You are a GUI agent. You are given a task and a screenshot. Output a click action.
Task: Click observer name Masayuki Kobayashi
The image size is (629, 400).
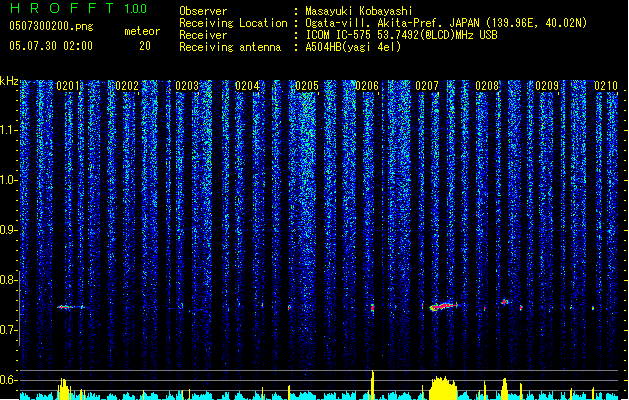coord(359,11)
